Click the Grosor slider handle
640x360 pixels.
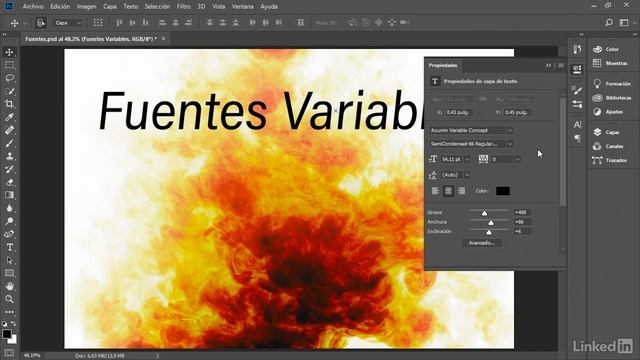click(x=484, y=213)
